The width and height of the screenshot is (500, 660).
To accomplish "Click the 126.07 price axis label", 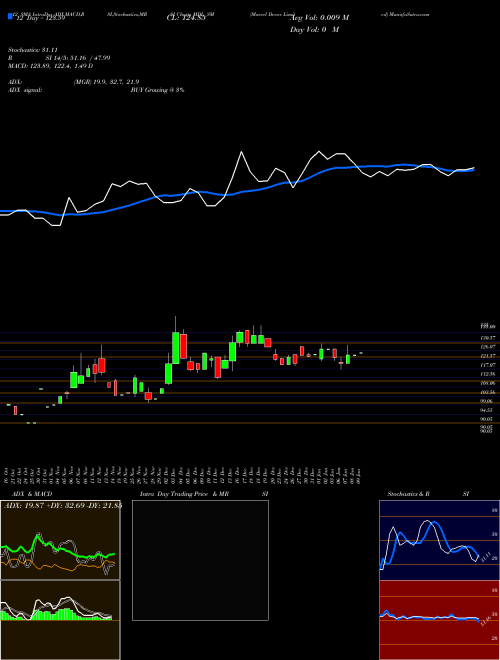I will click(488, 347).
